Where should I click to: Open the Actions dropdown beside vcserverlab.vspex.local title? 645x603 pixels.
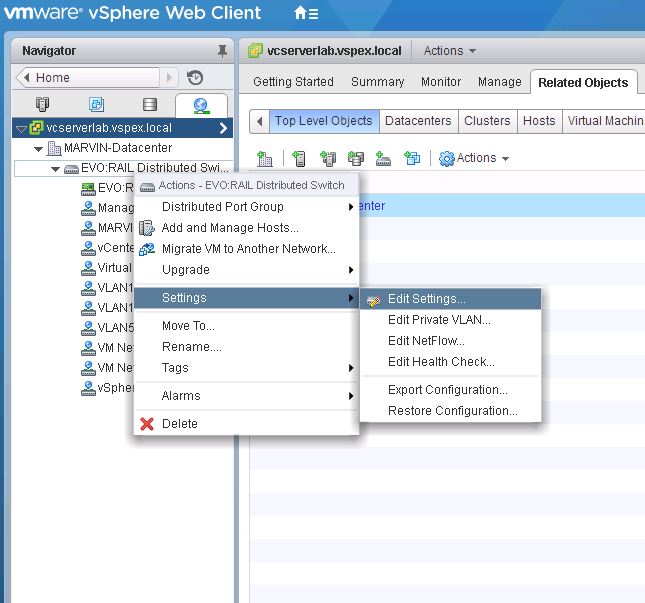(449, 51)
